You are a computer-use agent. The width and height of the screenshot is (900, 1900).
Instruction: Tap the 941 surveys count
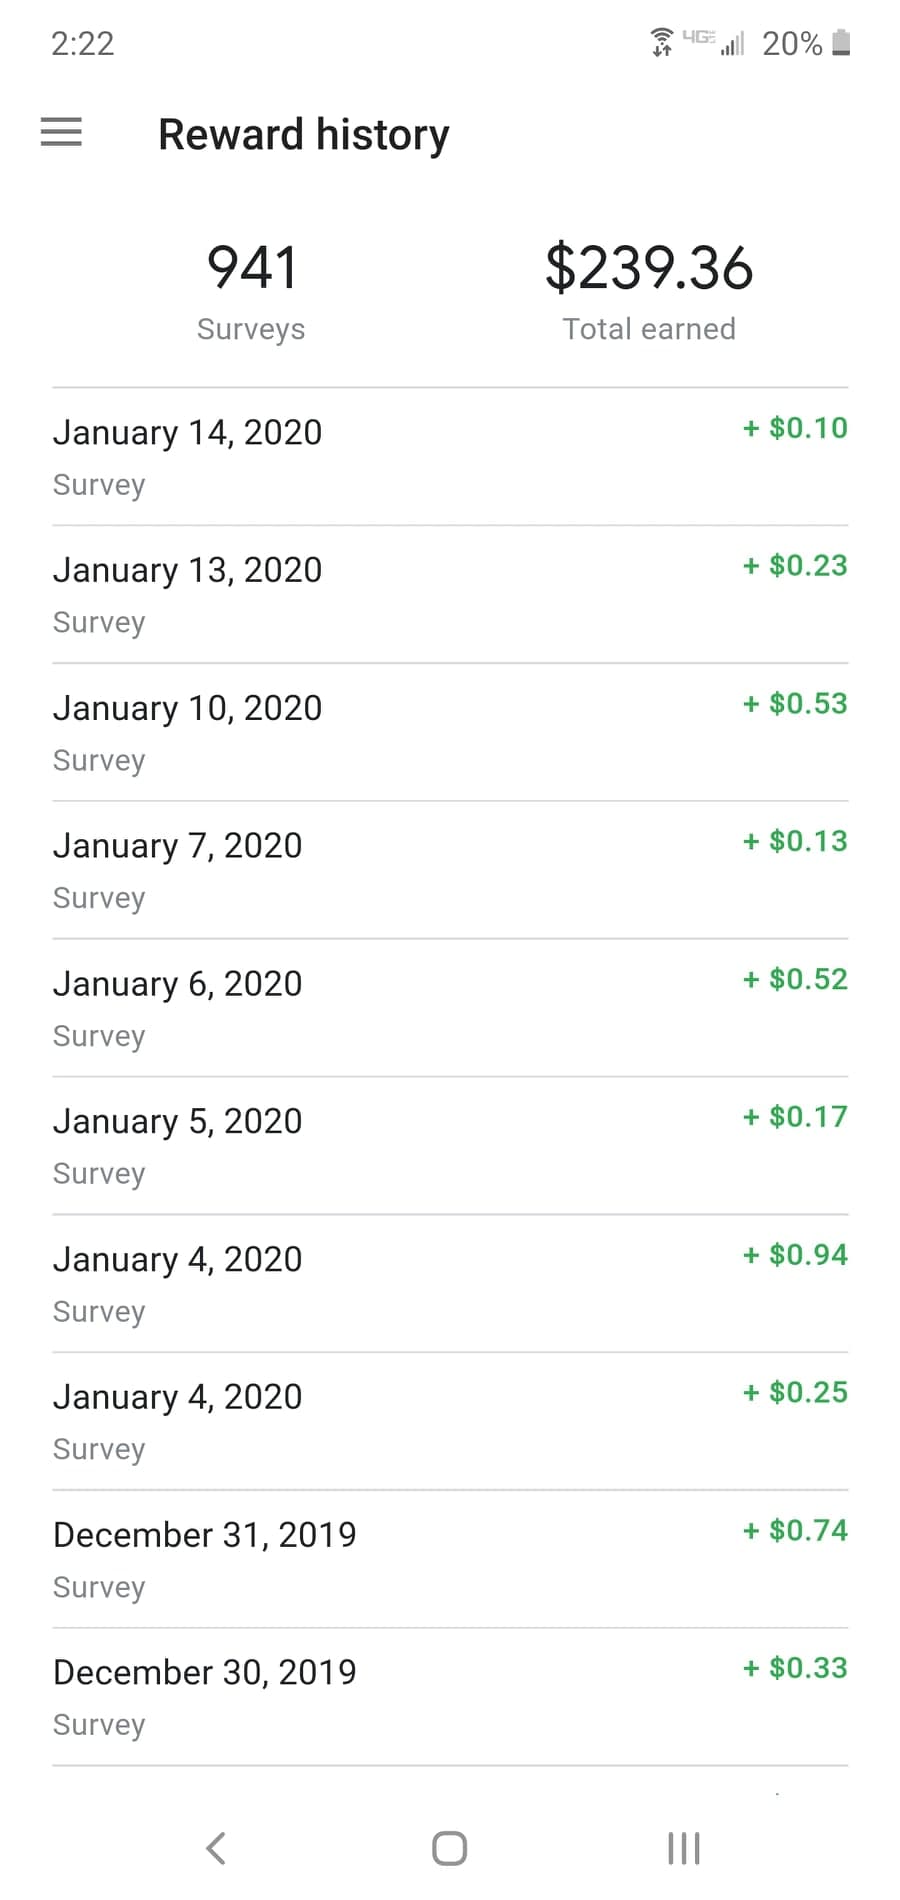point(252,269)
